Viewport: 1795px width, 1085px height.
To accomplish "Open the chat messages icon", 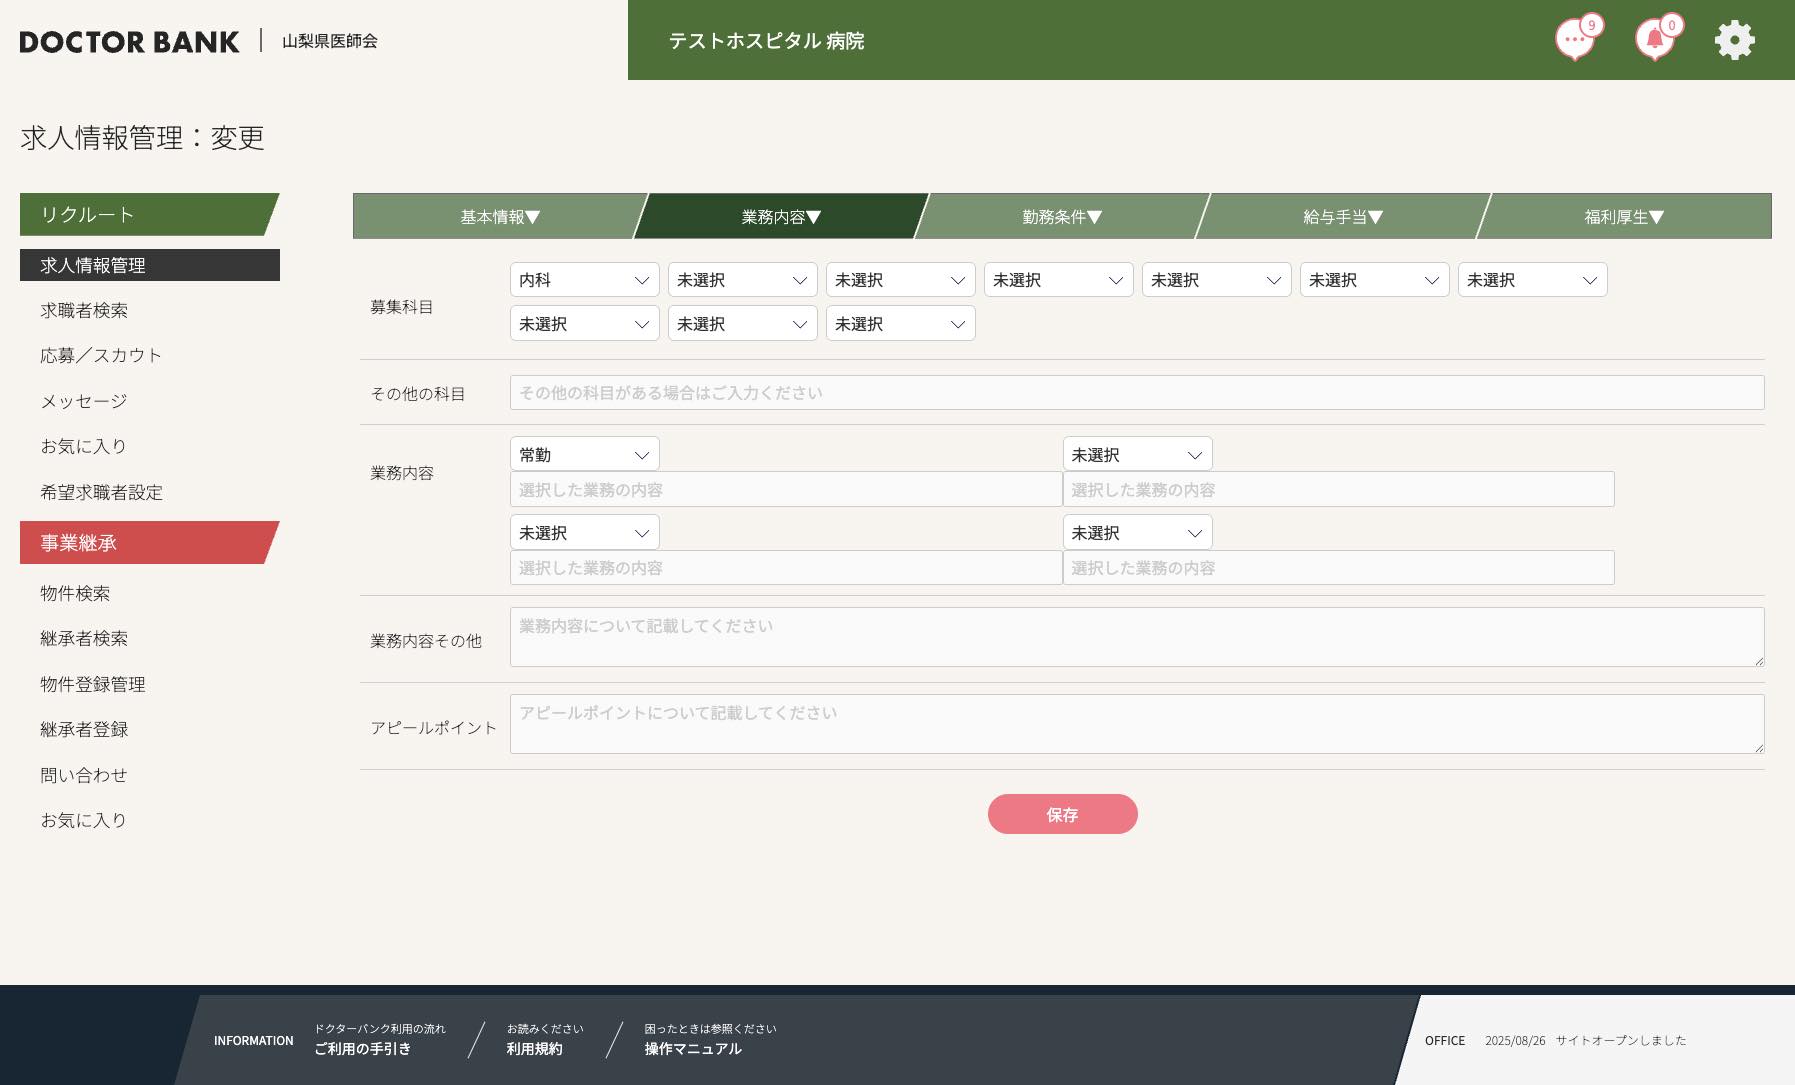I will point(1575,41).
